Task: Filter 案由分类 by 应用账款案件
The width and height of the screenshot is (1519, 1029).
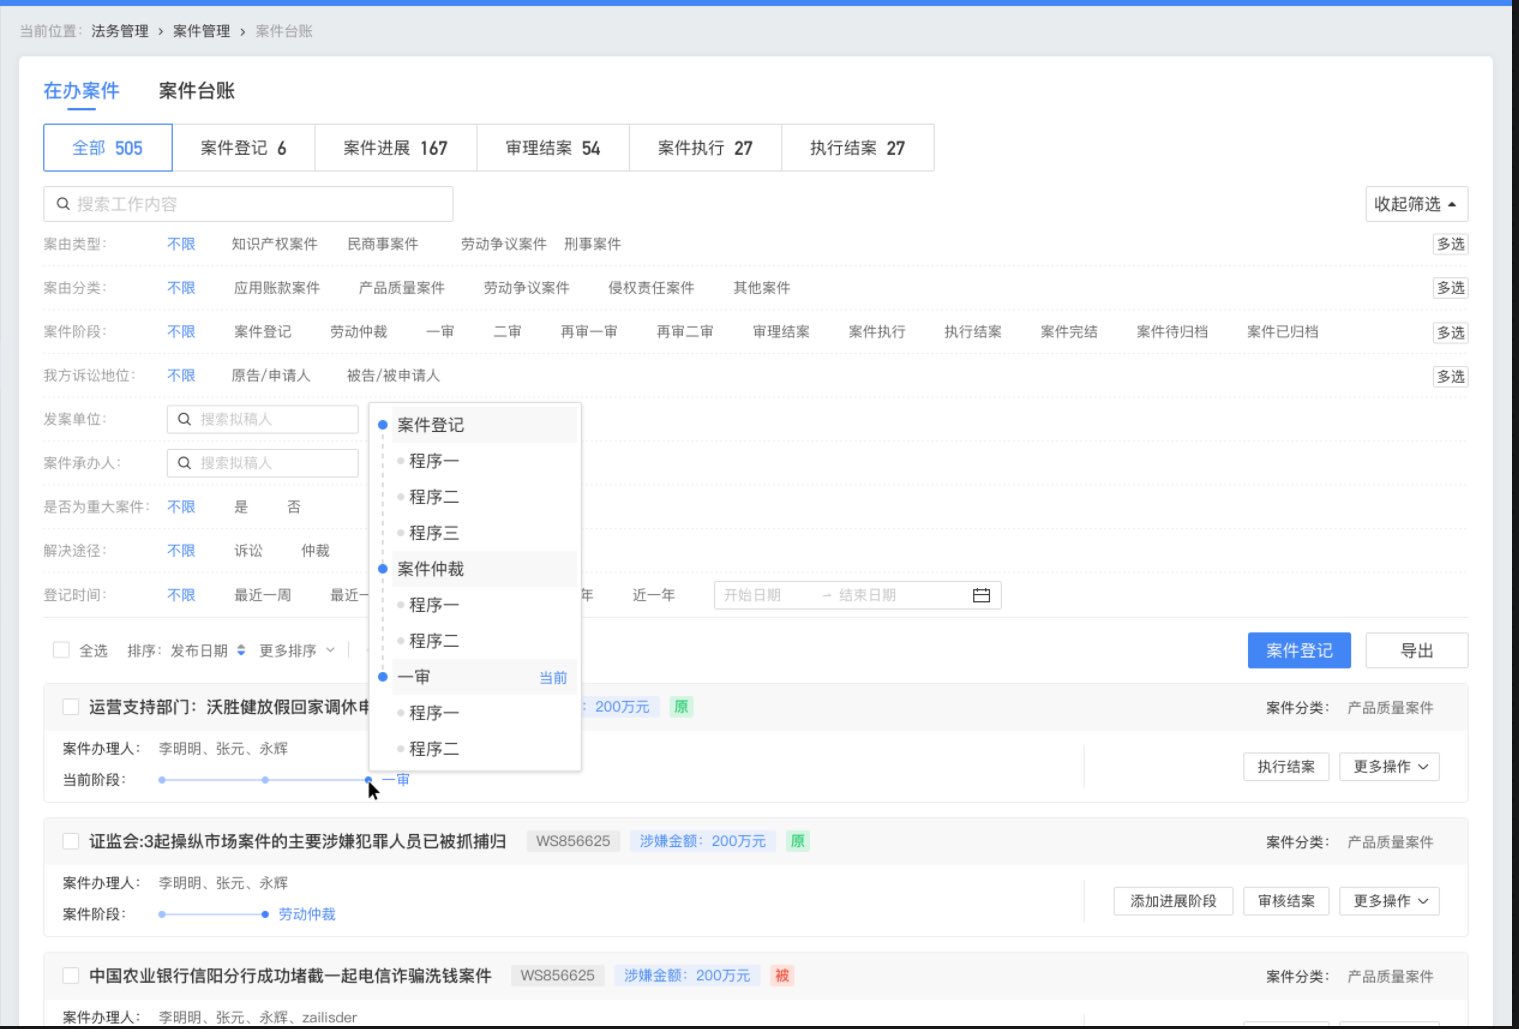Action: (277, 288)
